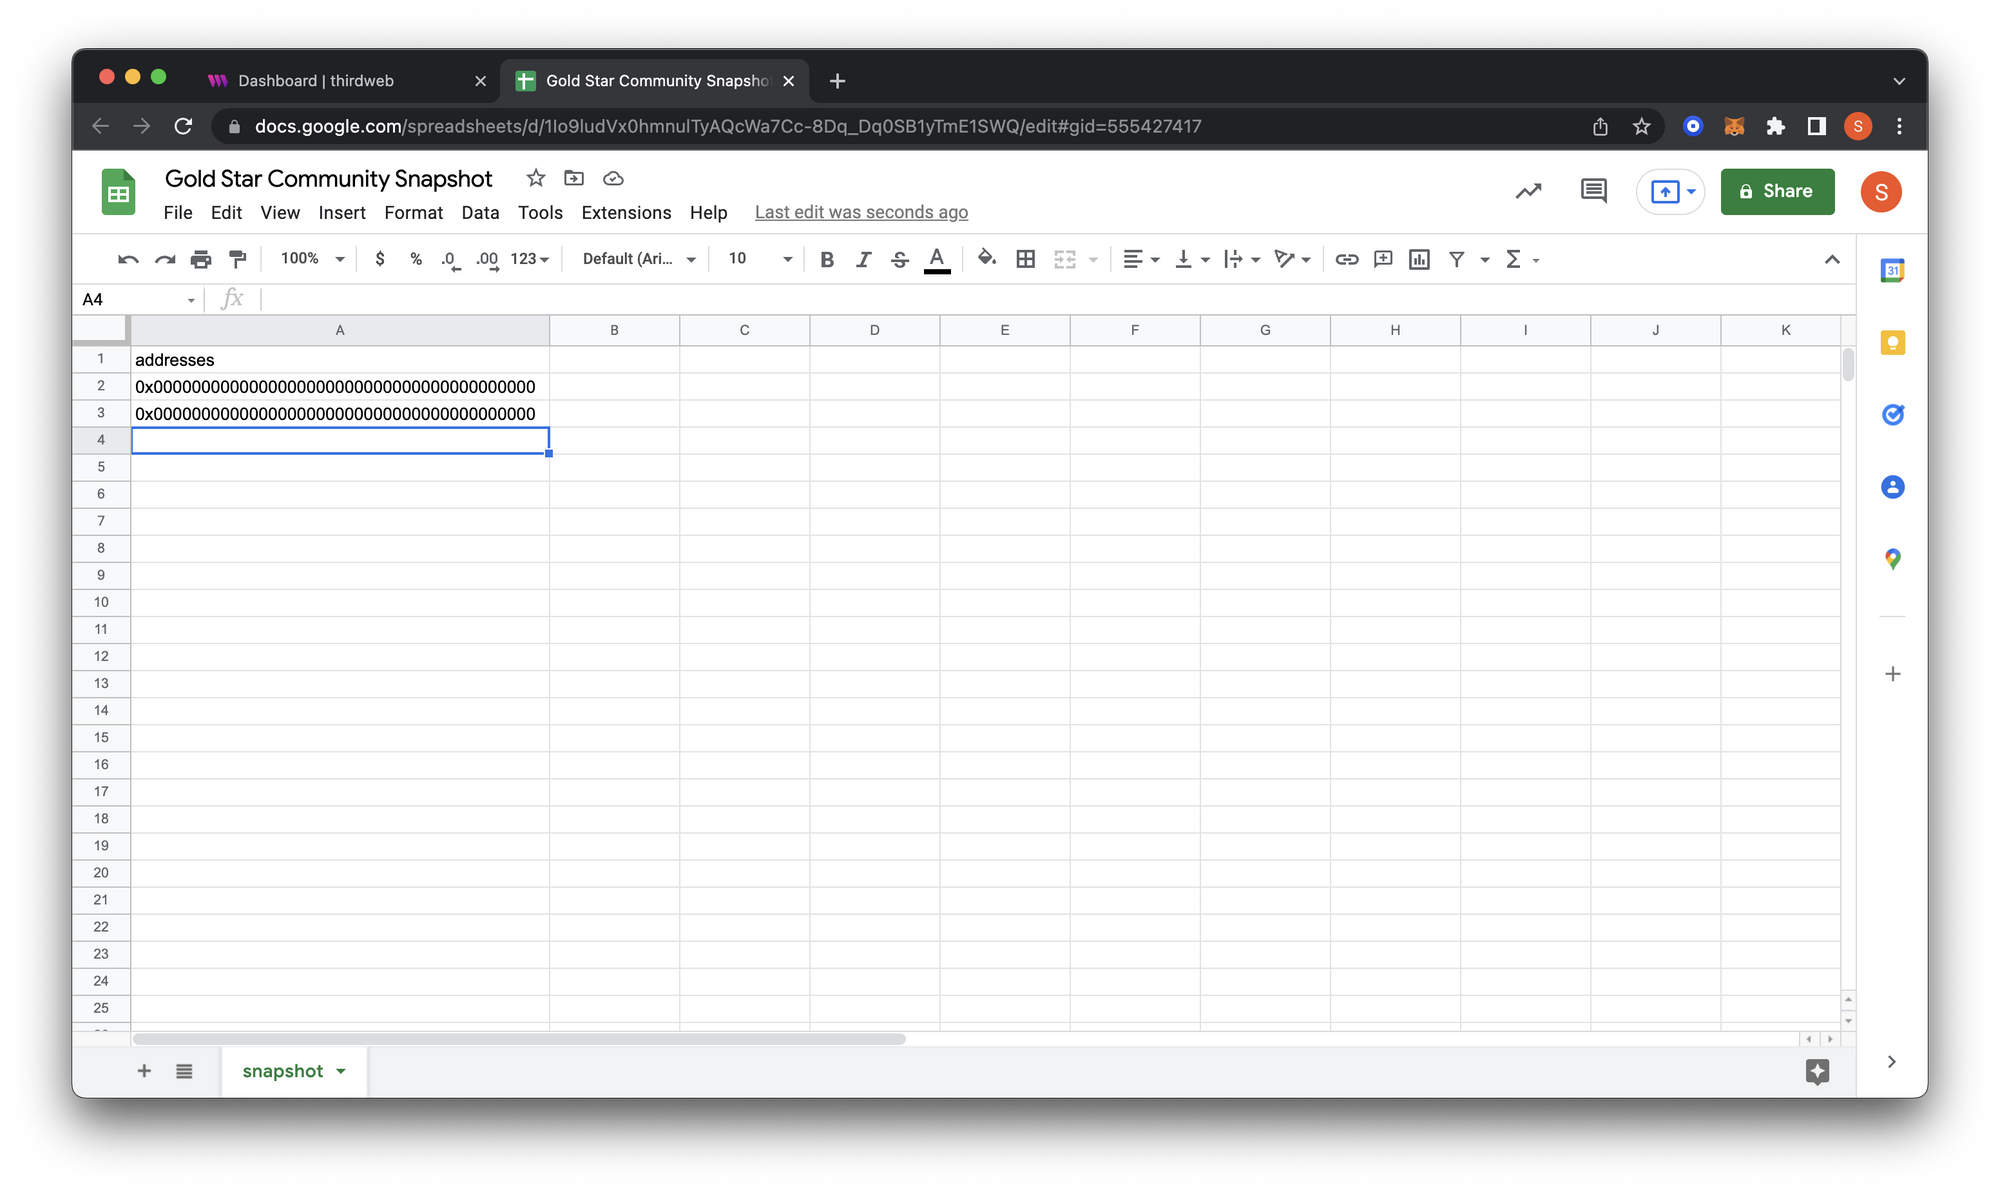The image size is (2000, 1193).
Task: Open the borders menu
Action: [1025, 259]
